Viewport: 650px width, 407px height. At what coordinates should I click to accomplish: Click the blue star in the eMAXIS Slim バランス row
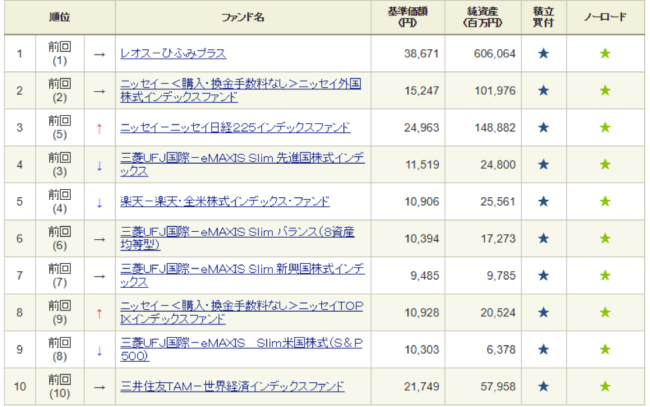click(543, 238)
